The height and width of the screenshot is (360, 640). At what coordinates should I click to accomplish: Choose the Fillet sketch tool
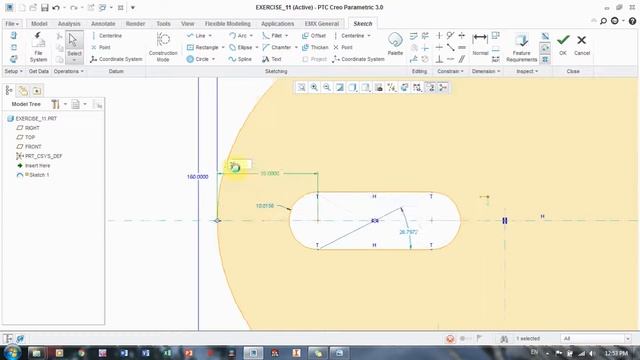pos(272,36)
